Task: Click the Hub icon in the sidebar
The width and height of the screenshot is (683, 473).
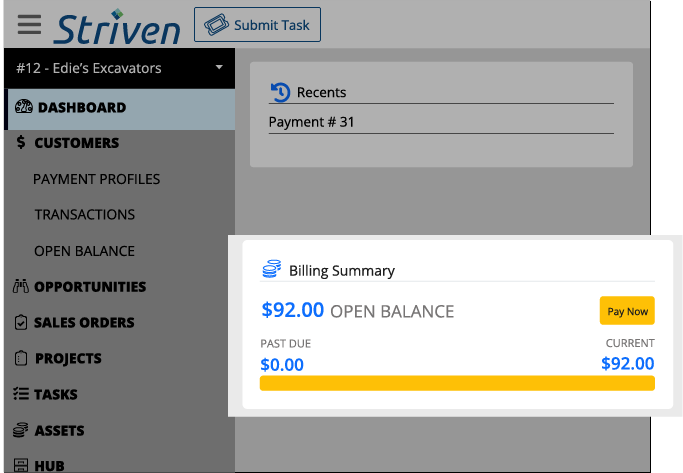Action: coord(20,465)
